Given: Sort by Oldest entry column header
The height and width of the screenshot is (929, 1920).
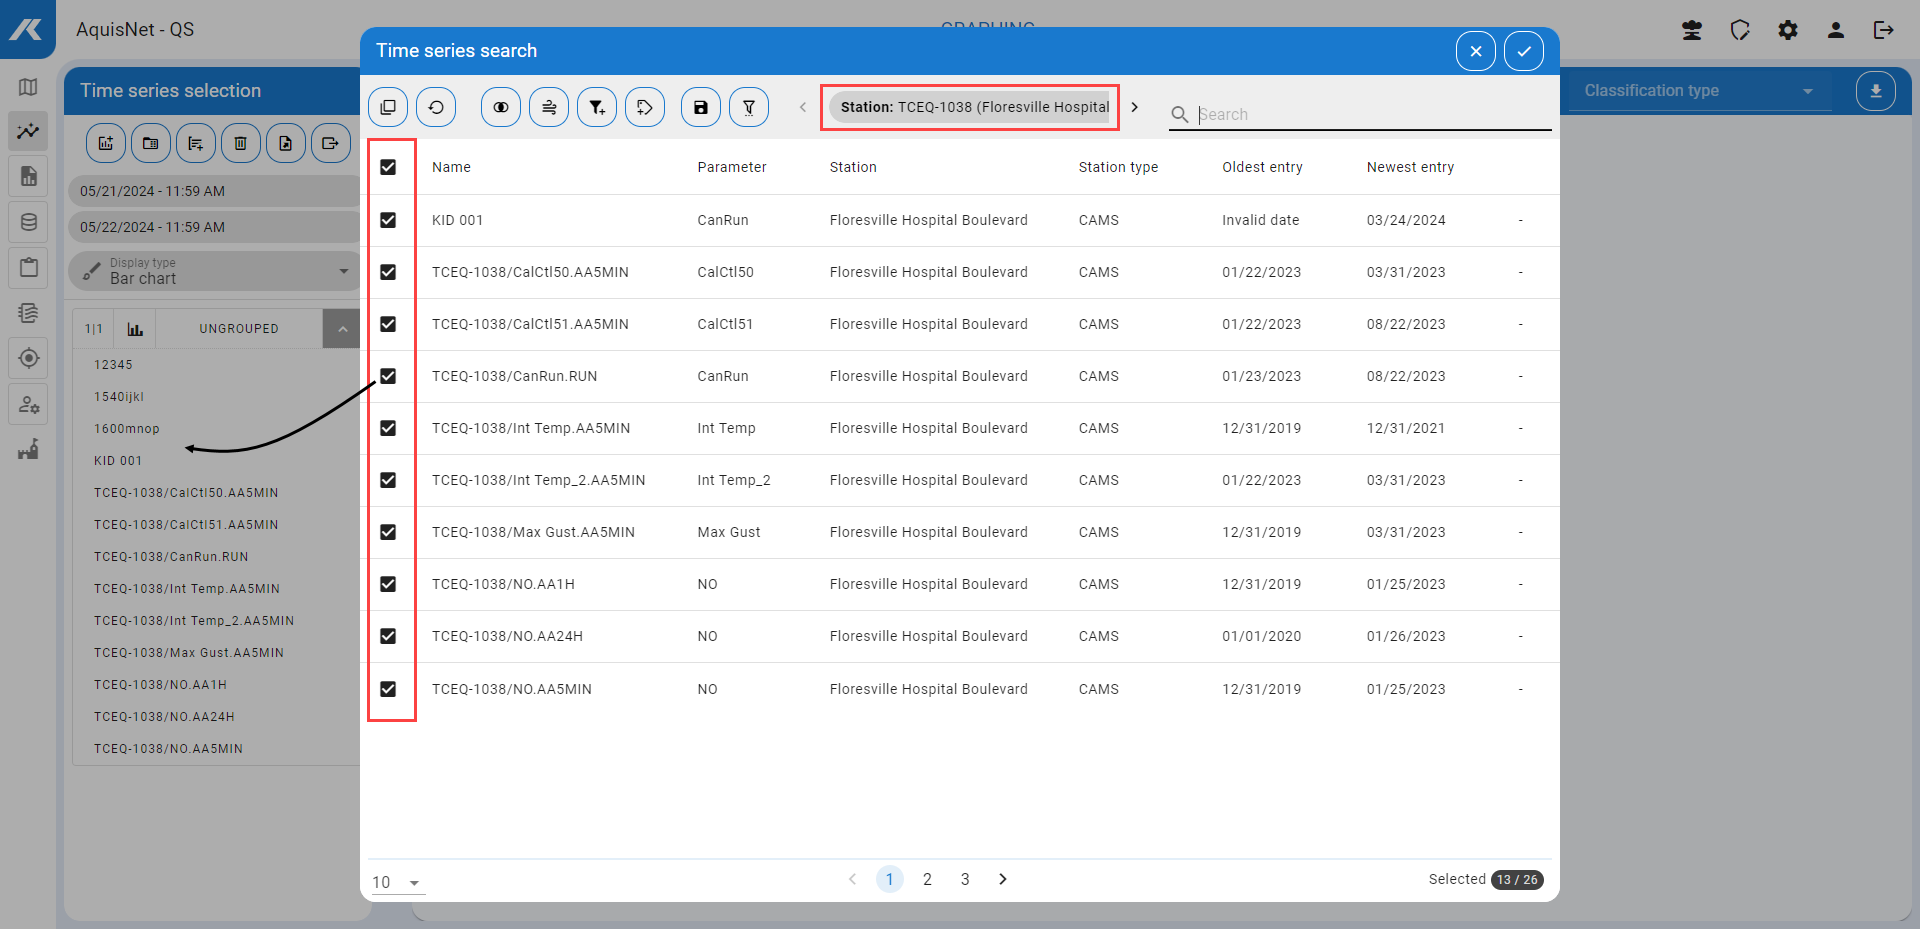Looking at the screenshot, I should [1262, 167].
